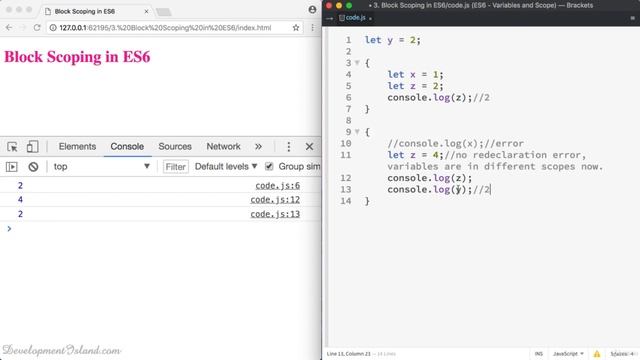Open Chrome profile account icon
Screen dimensions: 640x360
(x=312, y=9)
